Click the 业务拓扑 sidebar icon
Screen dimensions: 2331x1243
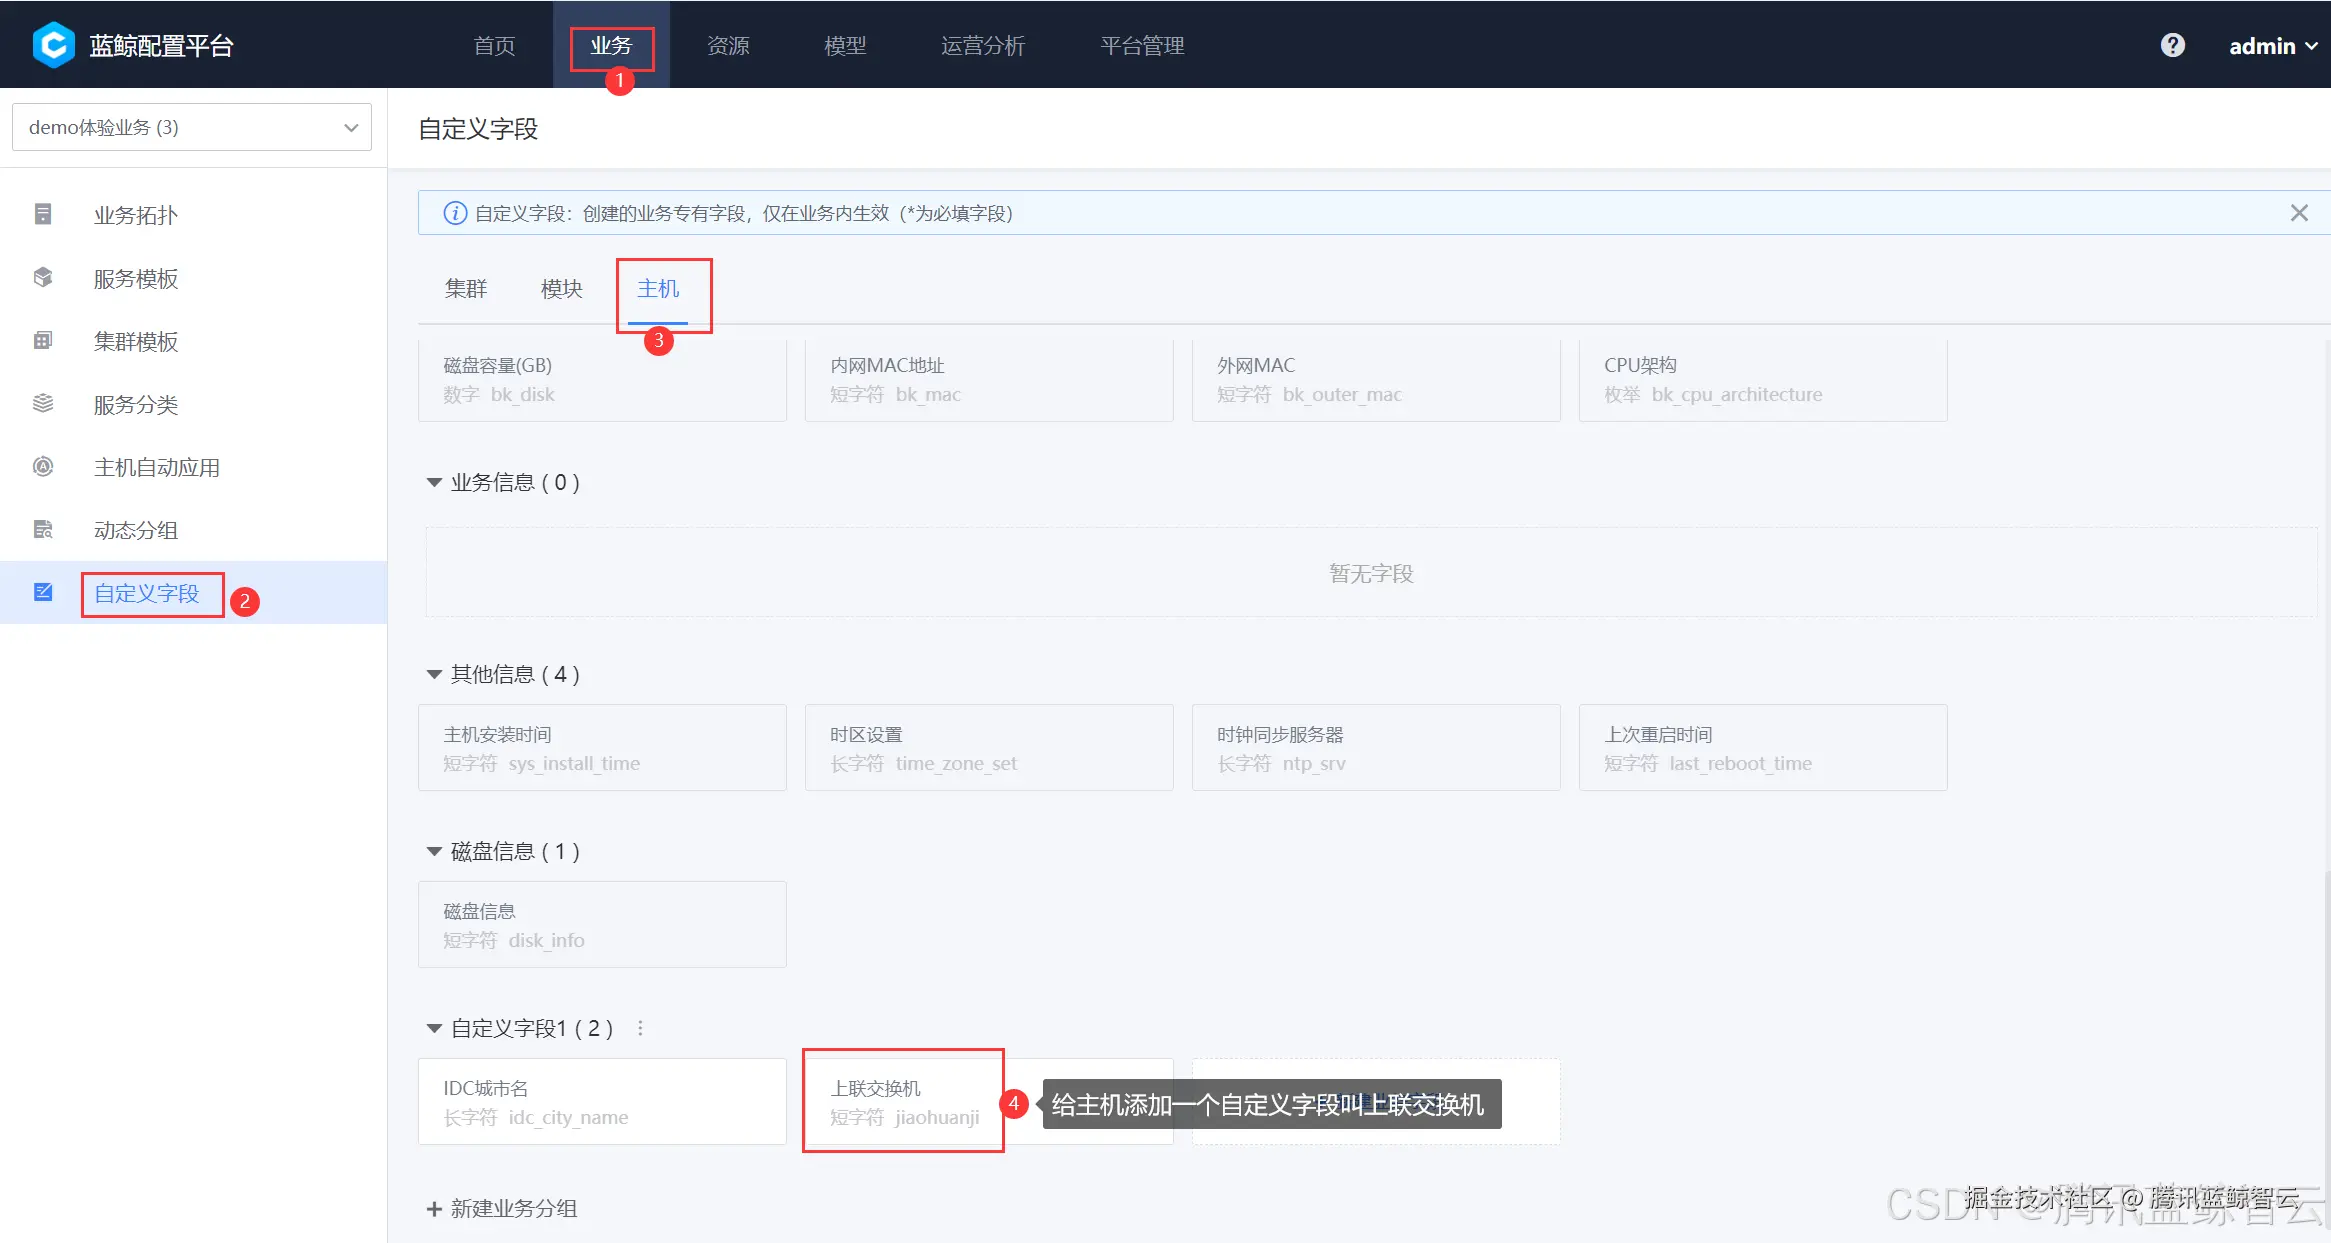pos(43,214)
